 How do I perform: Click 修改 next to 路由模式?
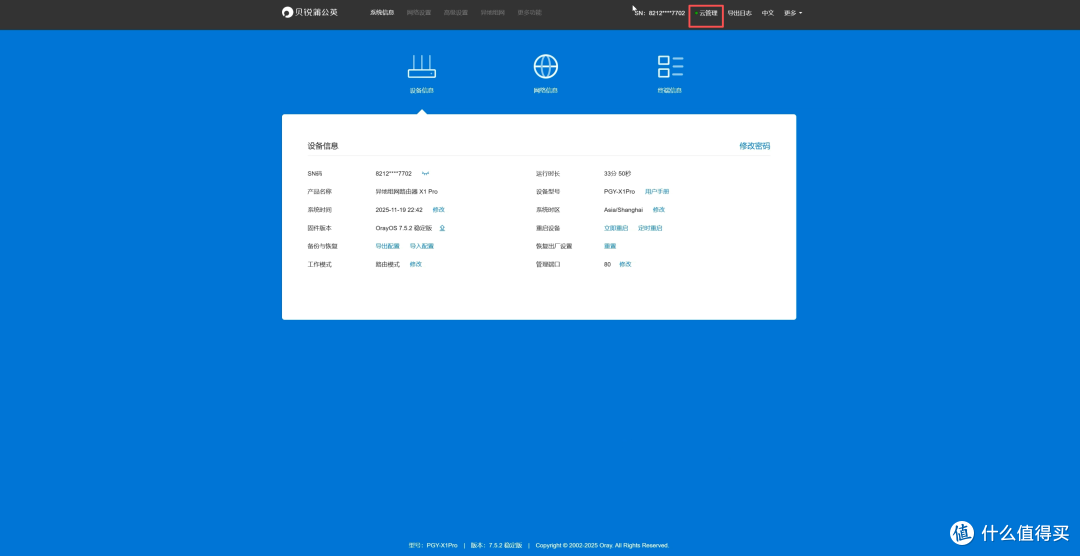[x=415, y=265]
